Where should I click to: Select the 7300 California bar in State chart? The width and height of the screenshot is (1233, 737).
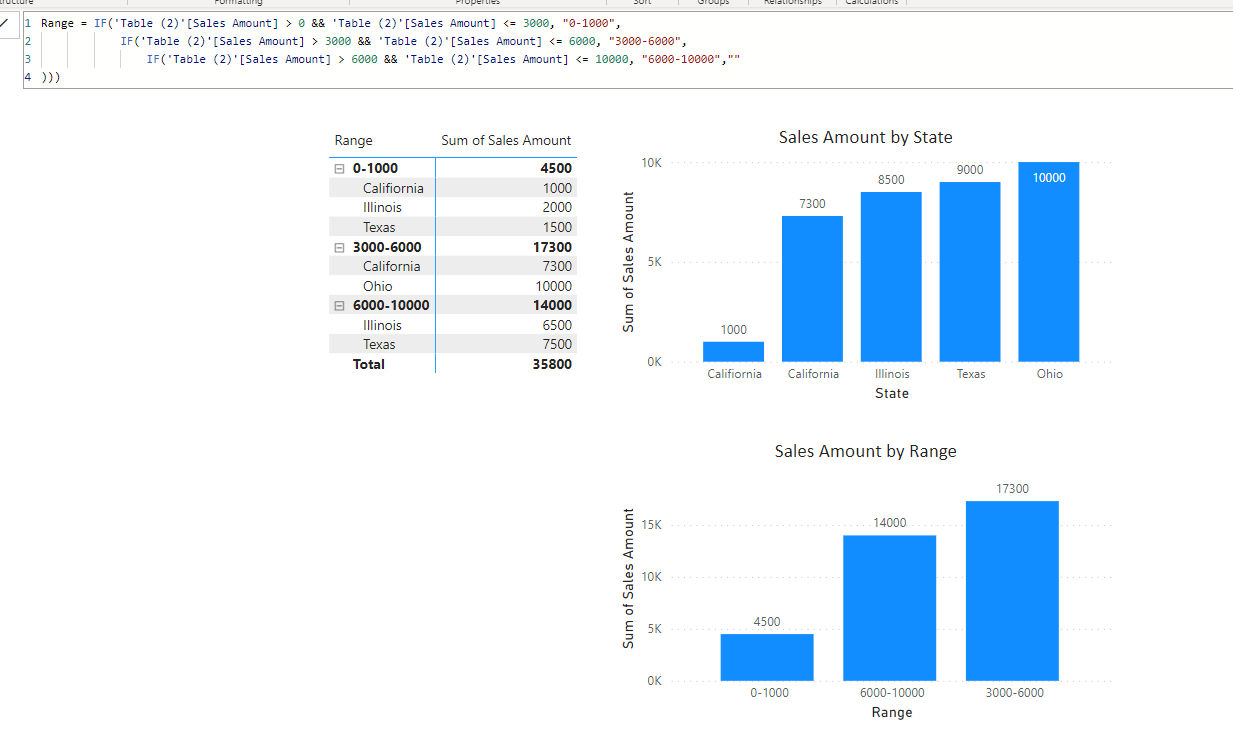point(812,289)
